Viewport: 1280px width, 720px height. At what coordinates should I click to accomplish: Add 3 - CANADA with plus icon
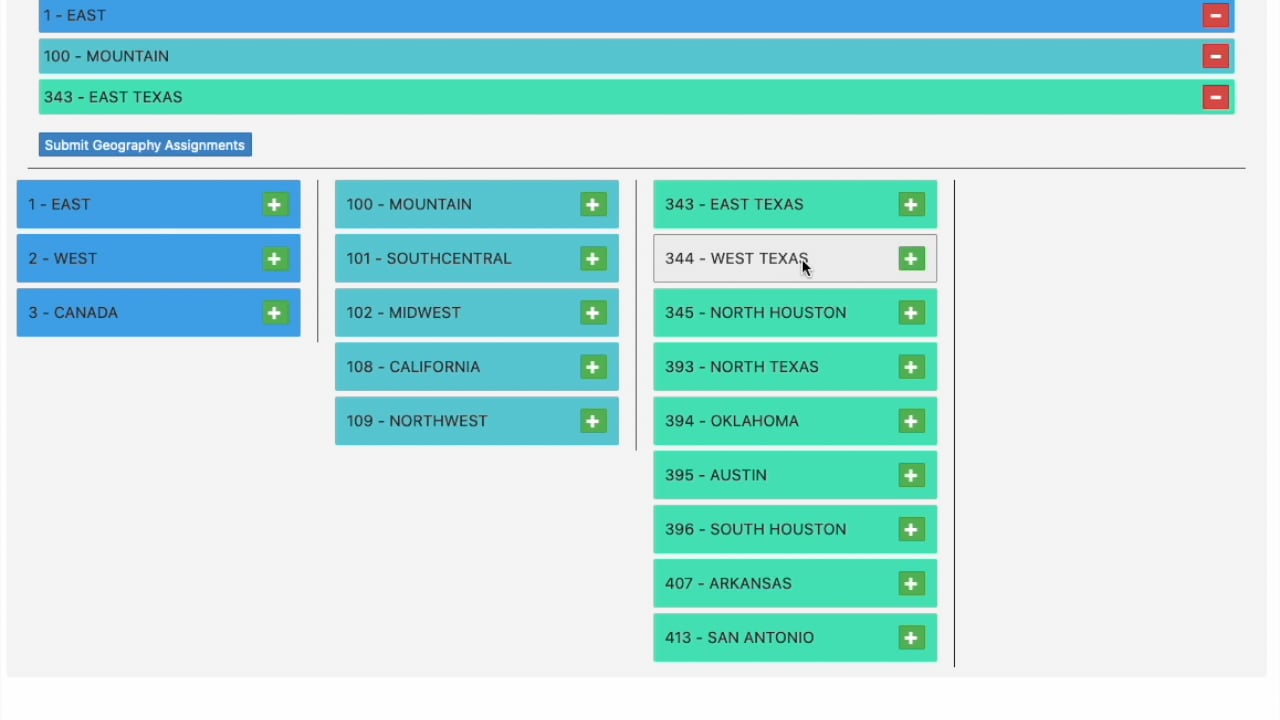[x=275, y=313]
